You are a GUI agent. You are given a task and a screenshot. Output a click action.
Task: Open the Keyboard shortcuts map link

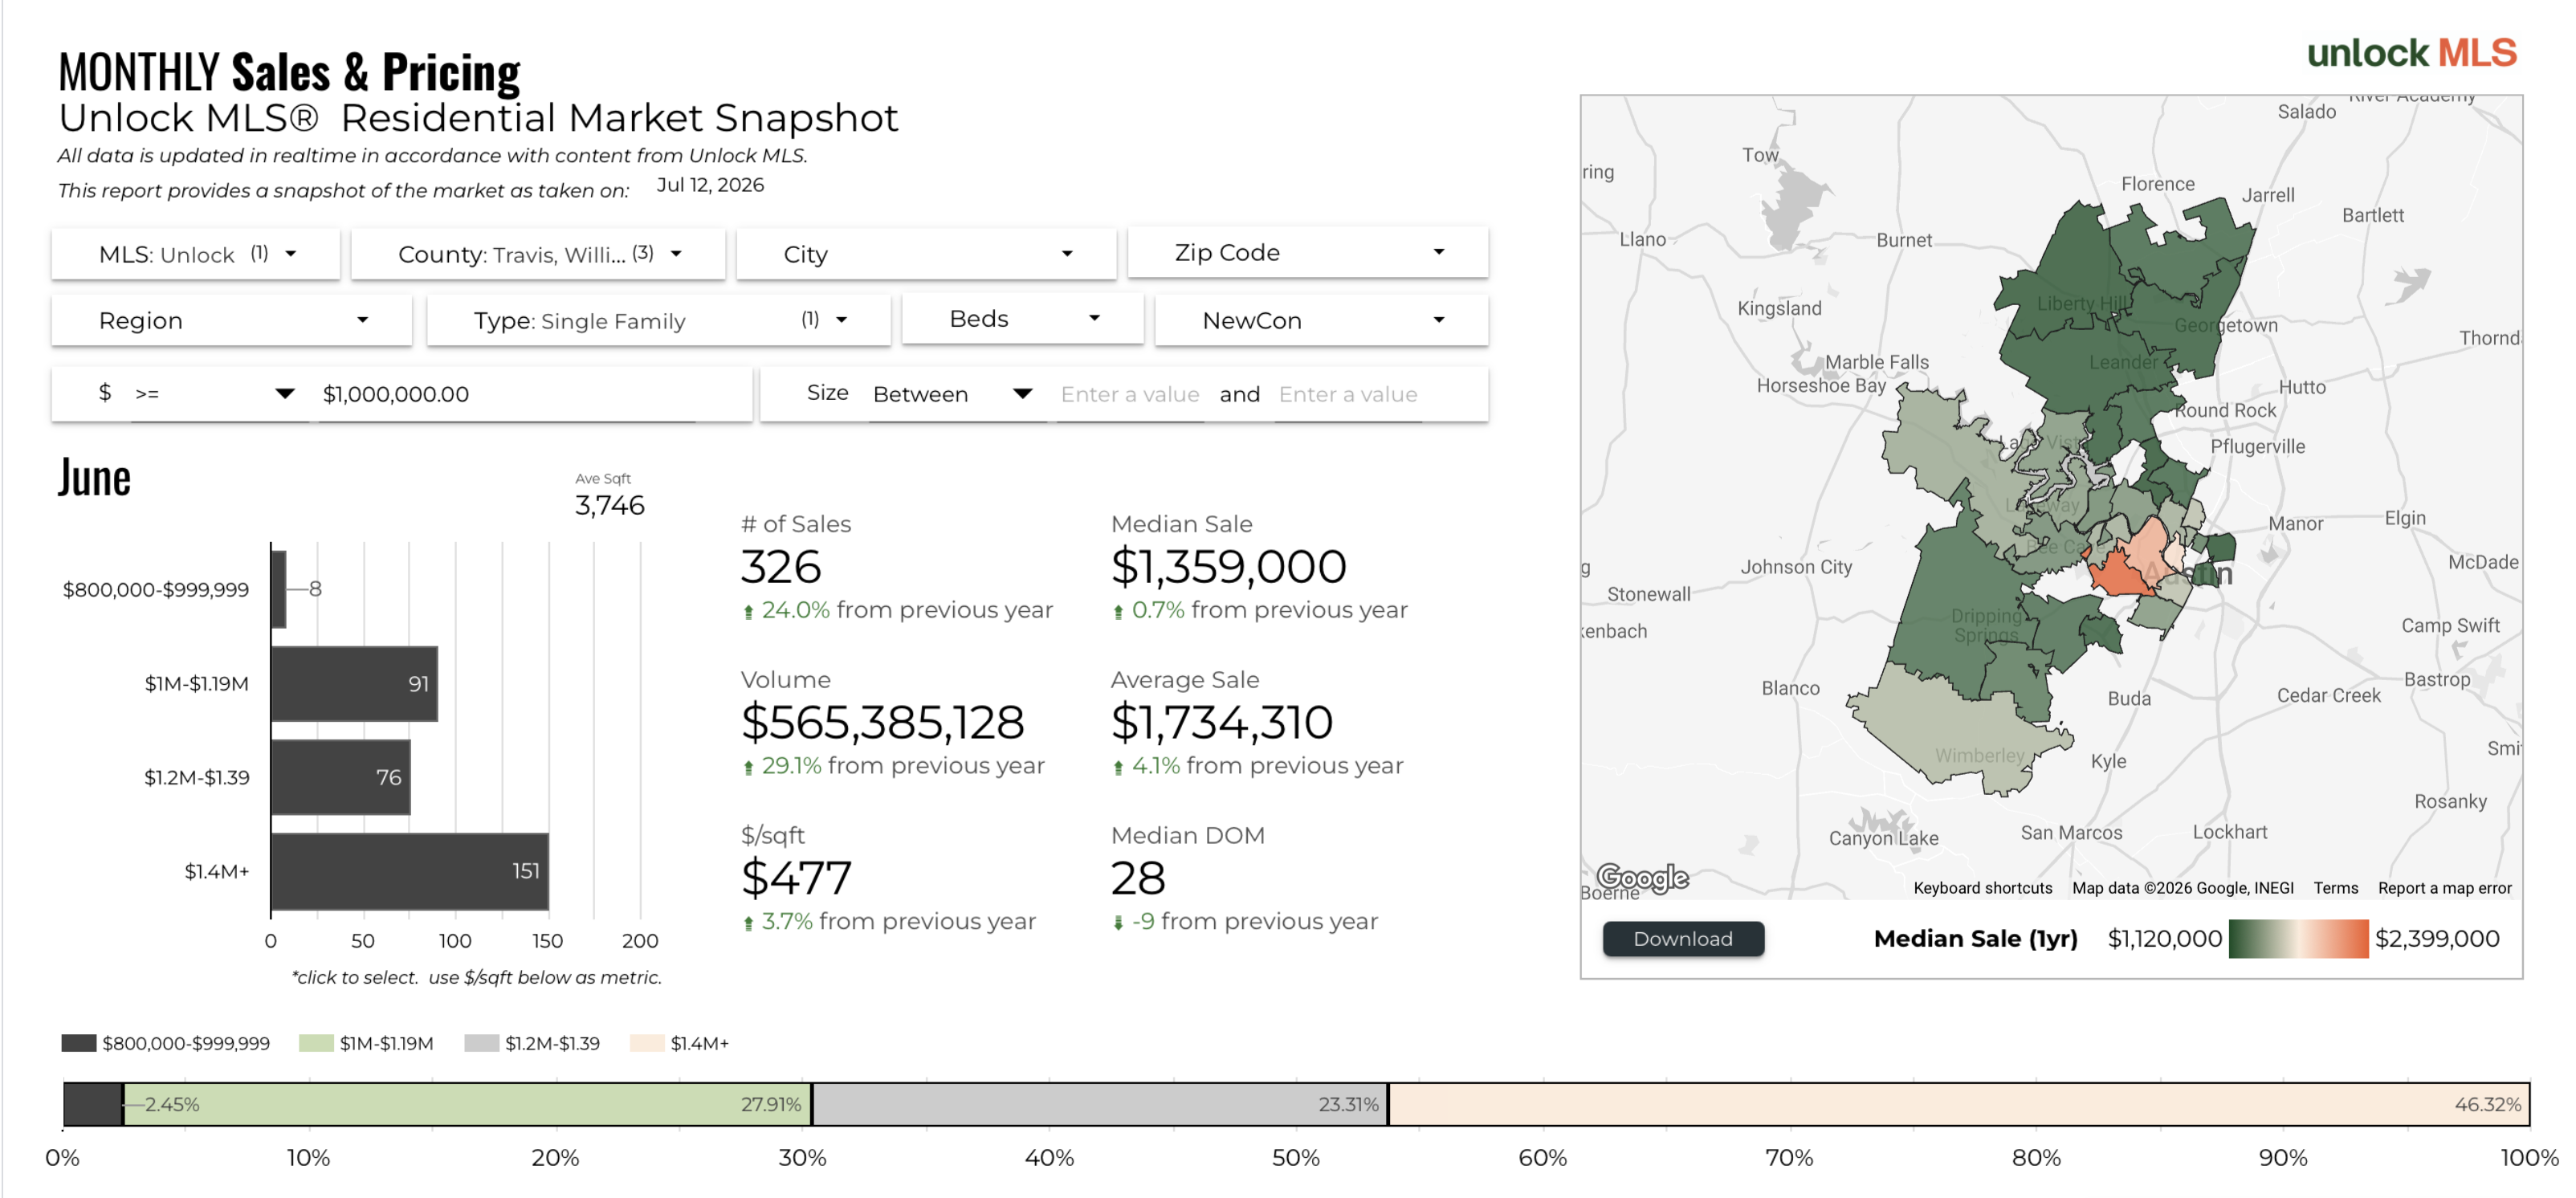pyautogui.click(x=1982, y=888)
